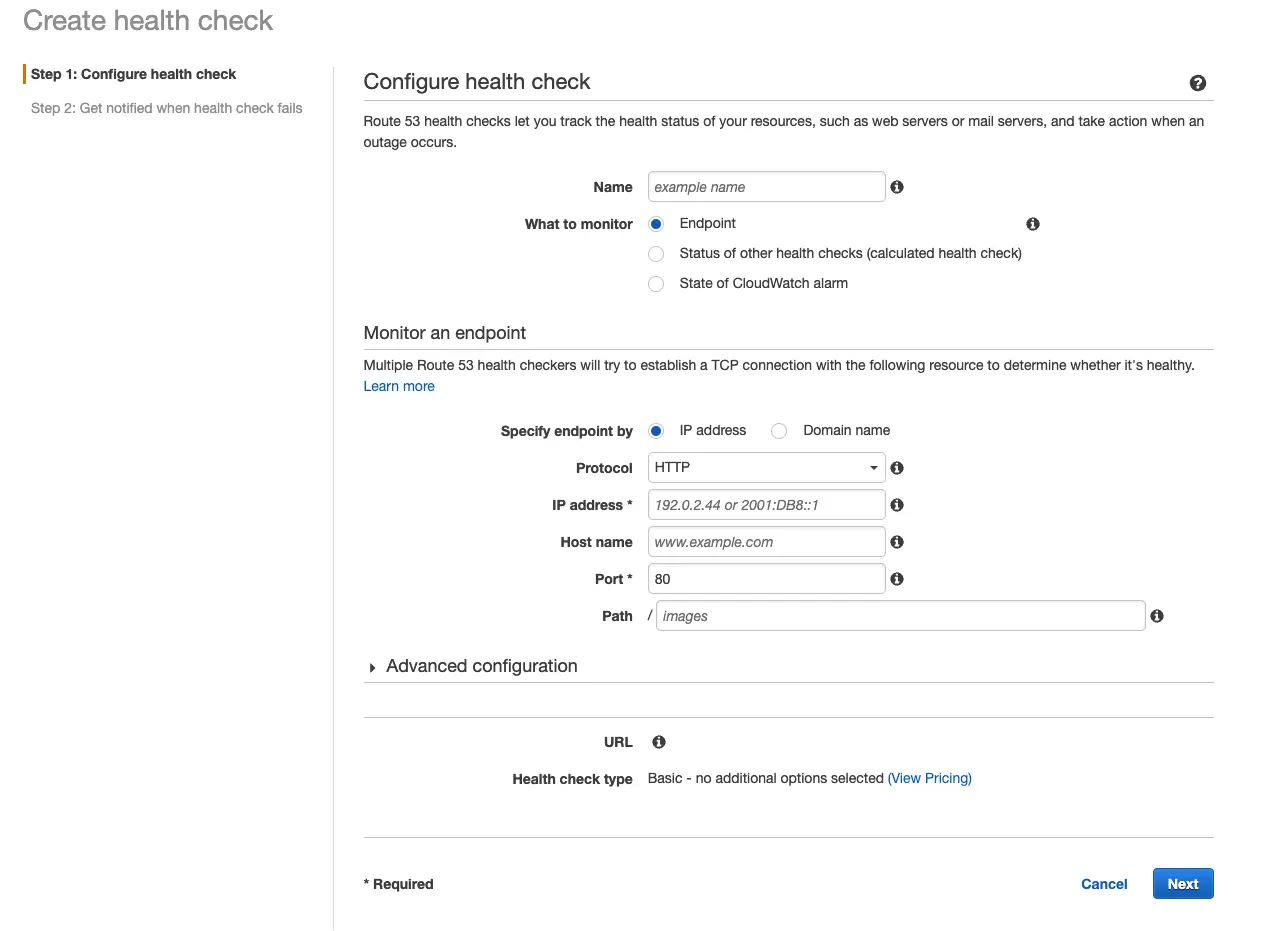Open the Protocol HTTP dropdown
Image resolution: width=1268 pixels, height=931 pixels.
pos(766,468)
